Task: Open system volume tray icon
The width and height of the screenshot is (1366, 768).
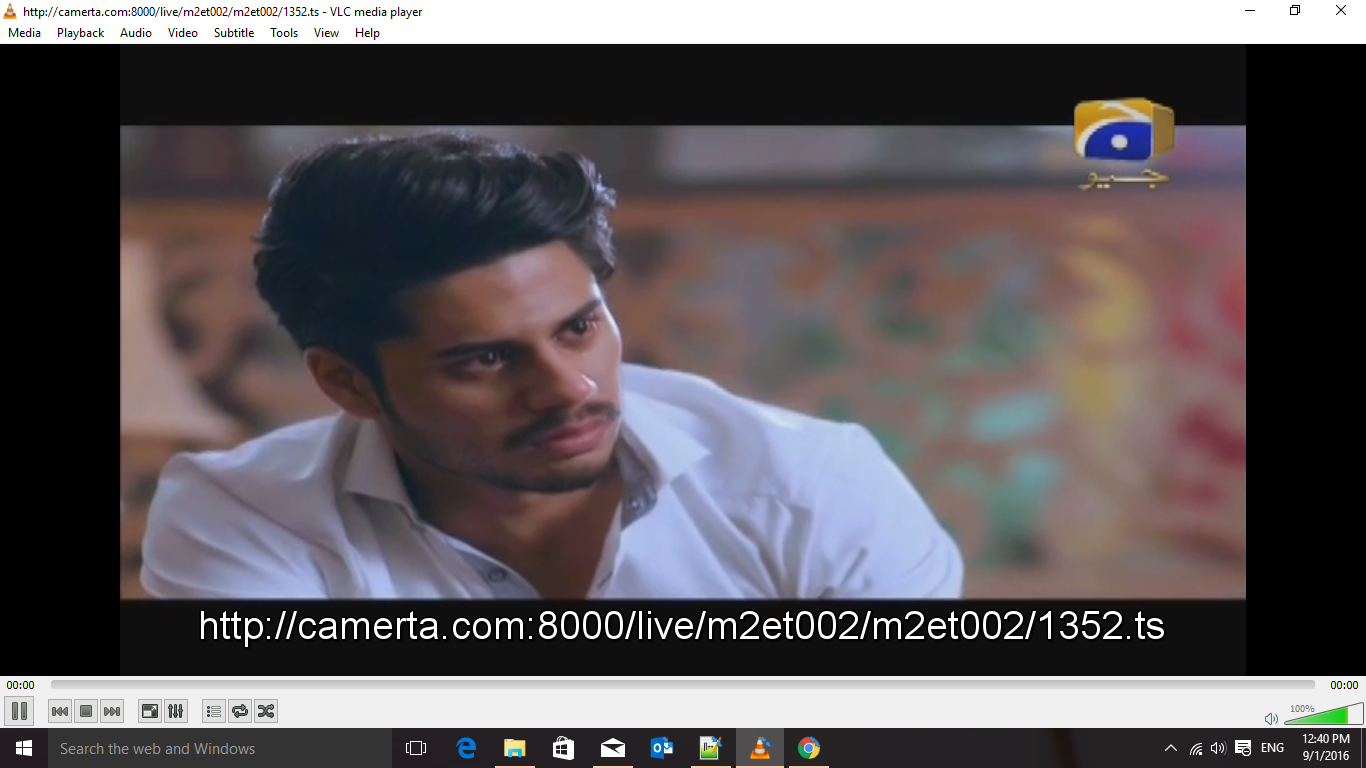Action: click(x=1218, y=748)
